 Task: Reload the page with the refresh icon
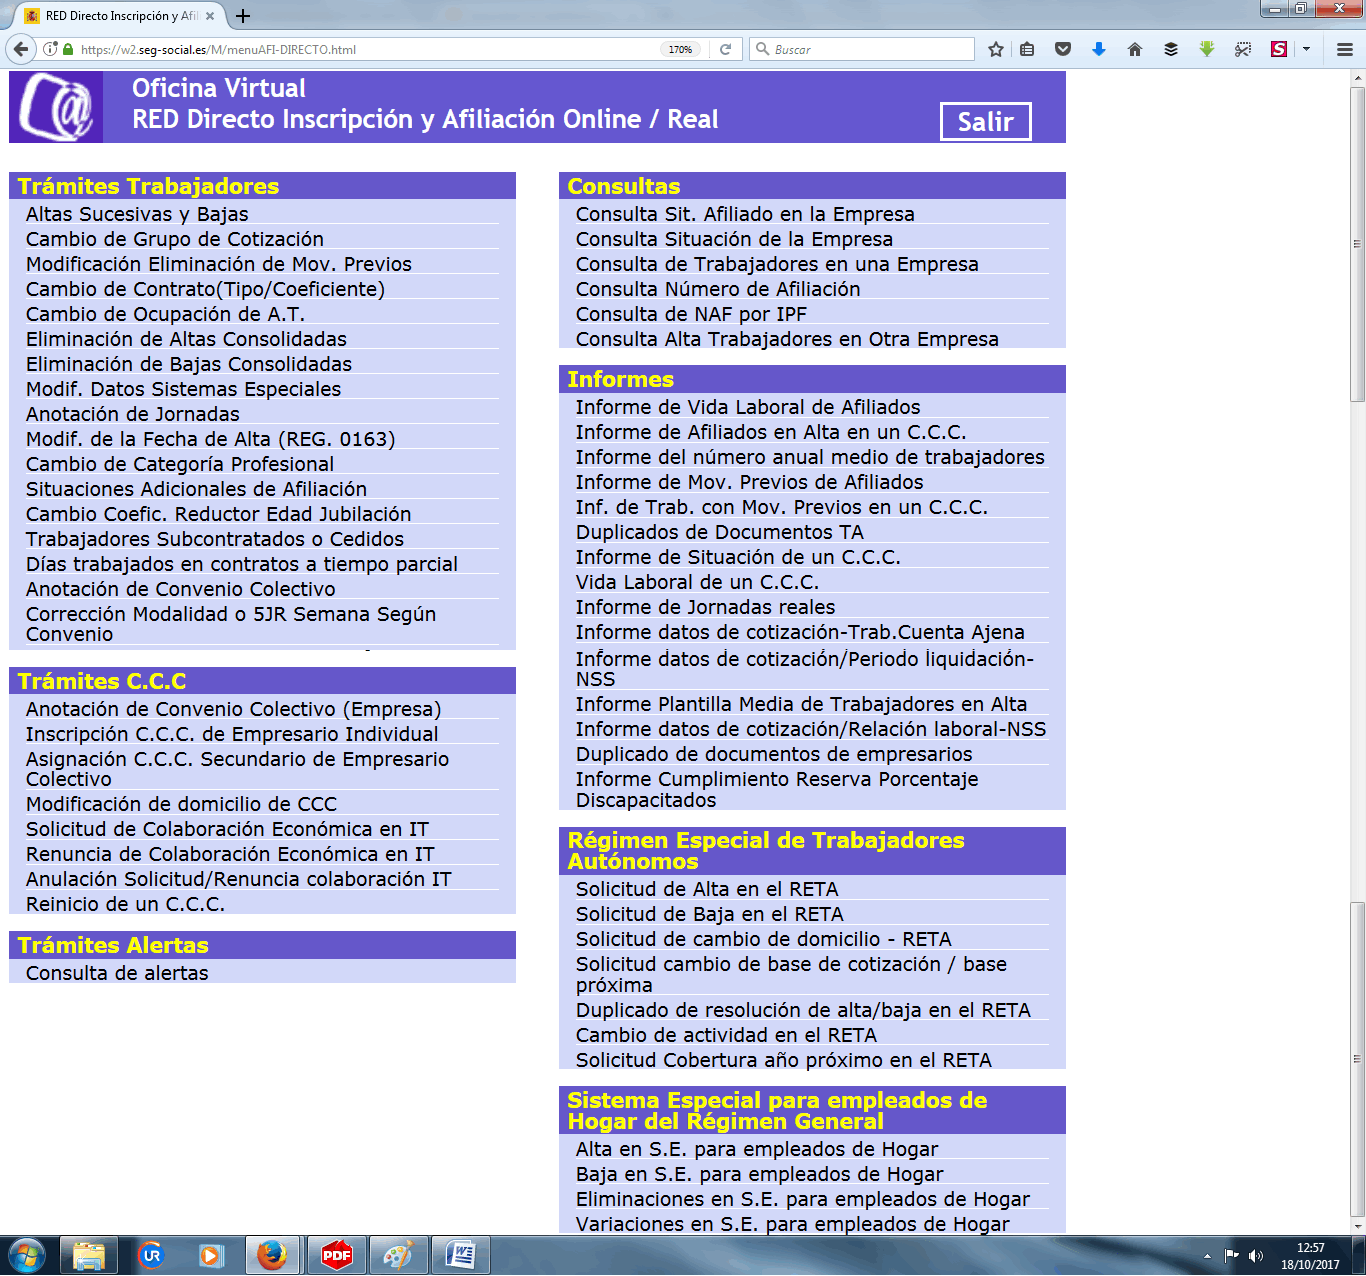pos(725,49)
